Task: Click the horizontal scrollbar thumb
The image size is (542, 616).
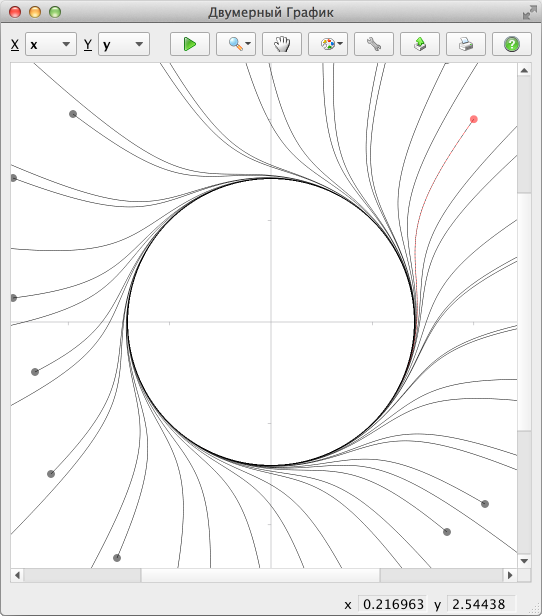Action: point(260,575)
